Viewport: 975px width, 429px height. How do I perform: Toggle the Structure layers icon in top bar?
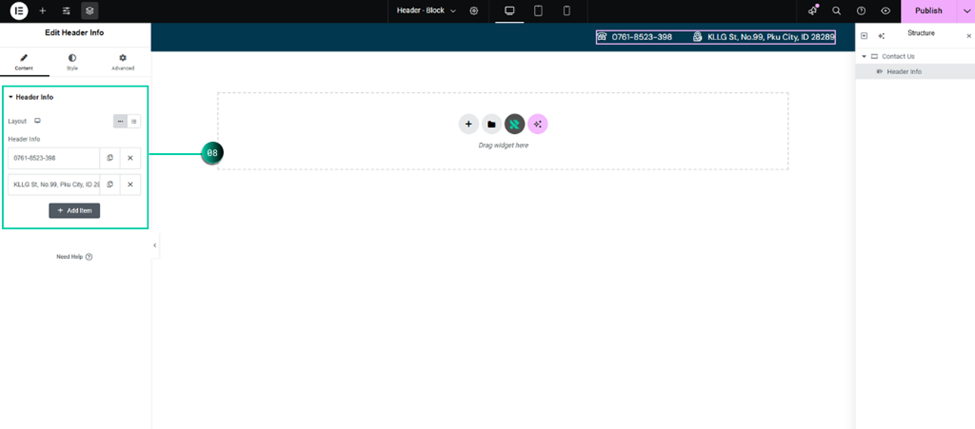90,11
